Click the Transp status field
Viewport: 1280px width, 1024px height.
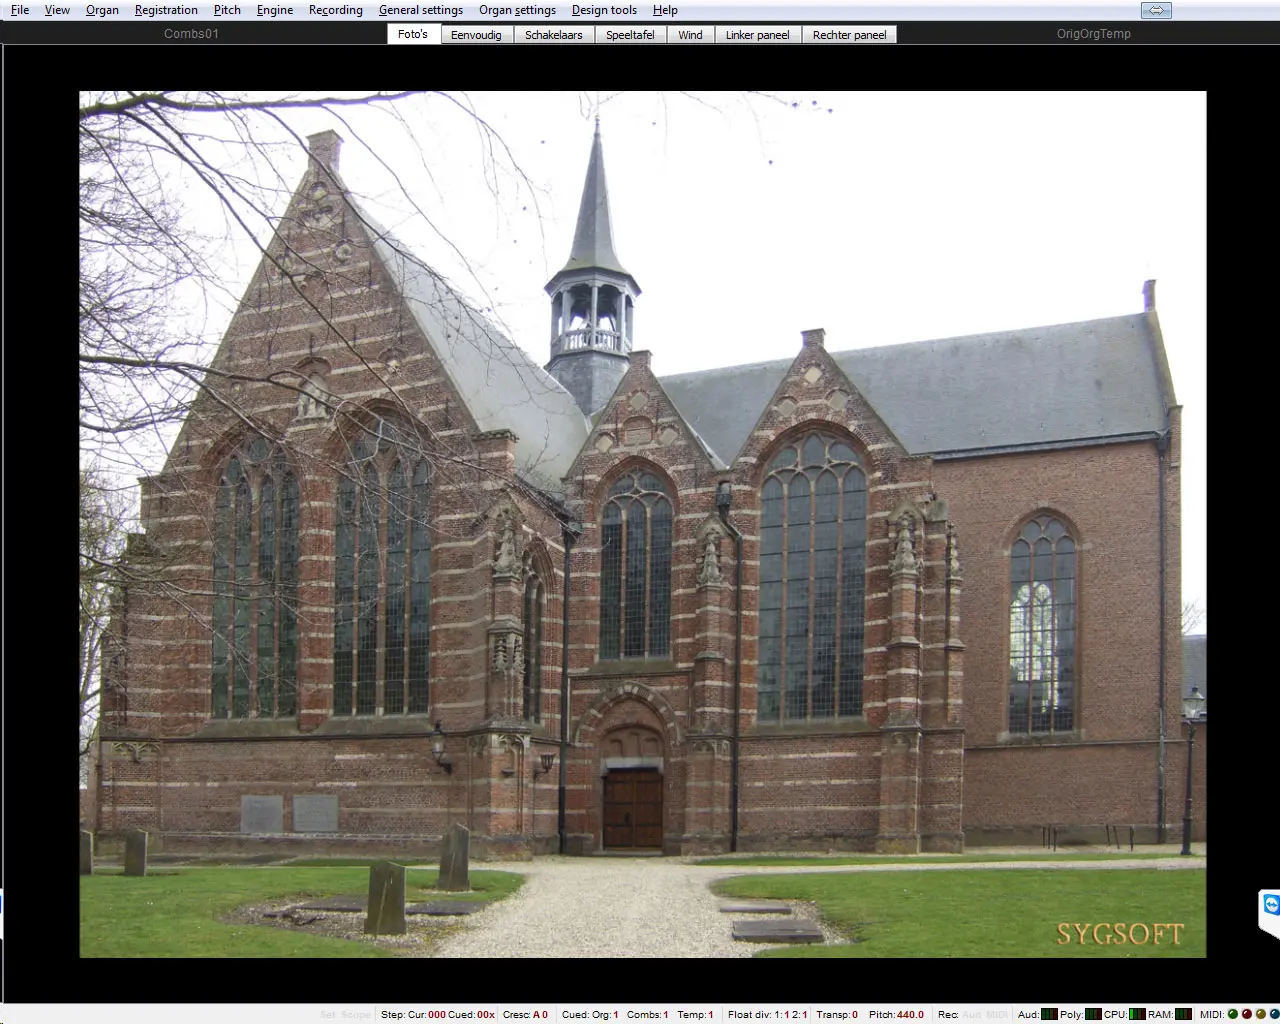tap(837, 1014)
